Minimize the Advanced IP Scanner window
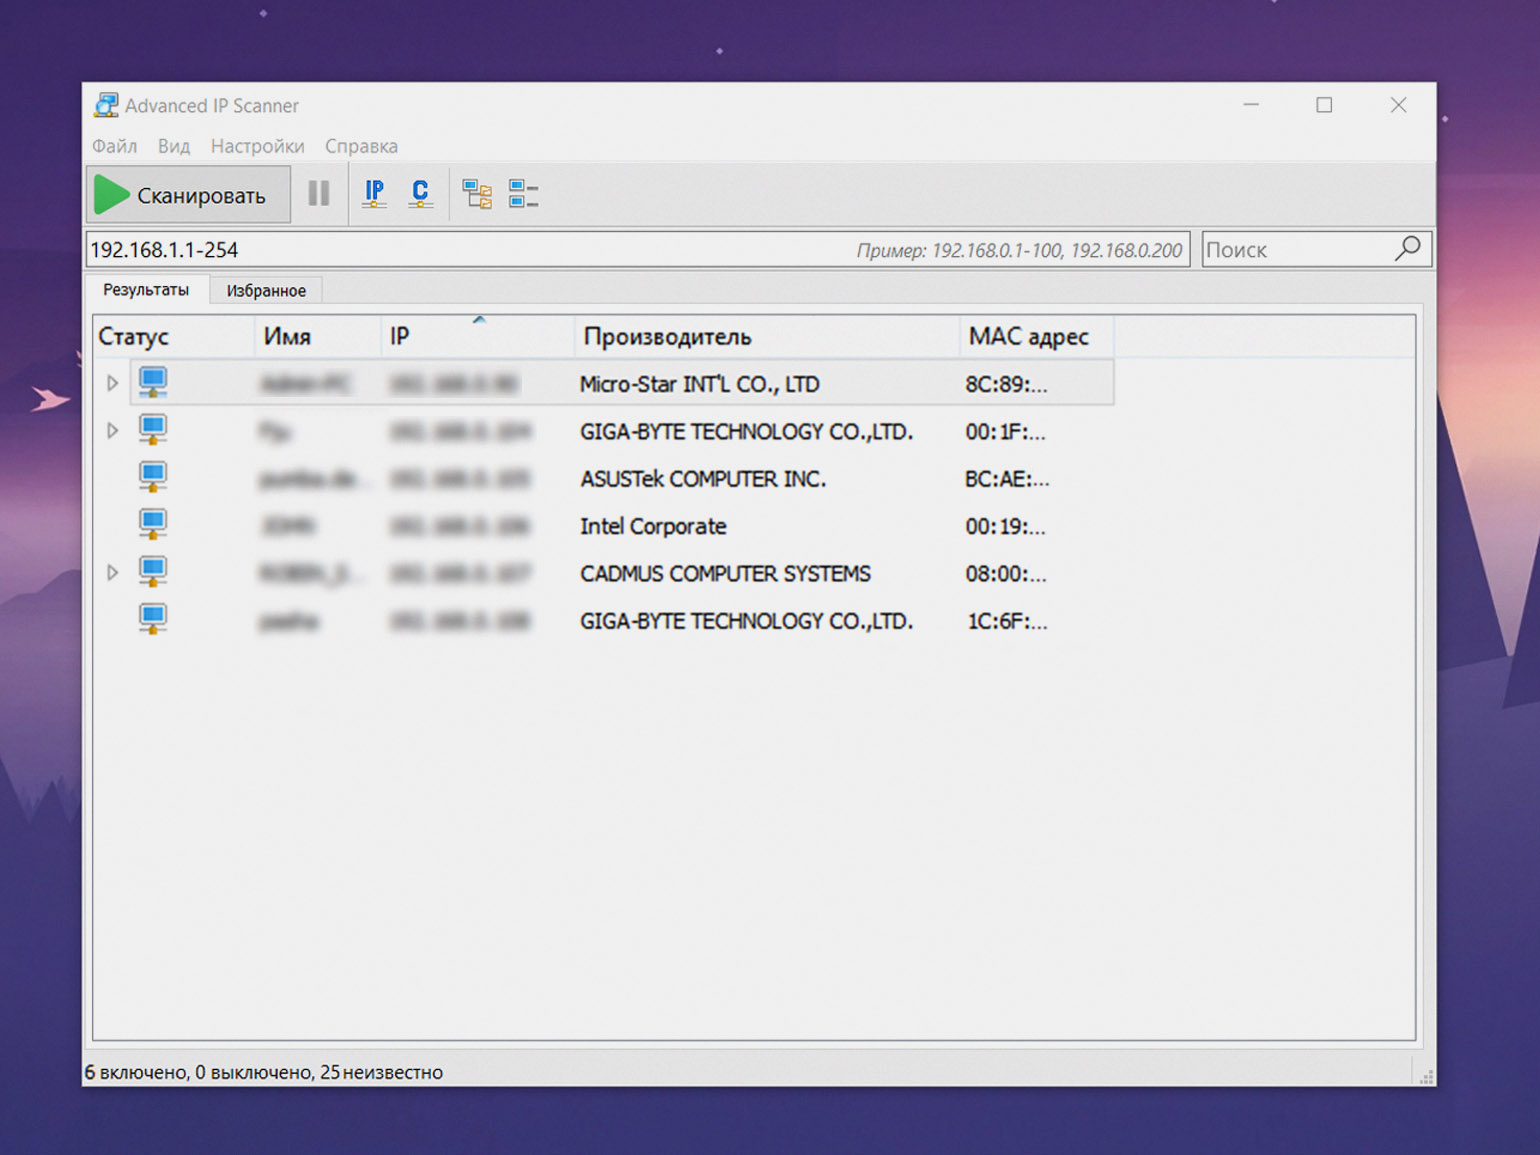The height and width of the screenshot is (1155, 1540). point(1251,105)
